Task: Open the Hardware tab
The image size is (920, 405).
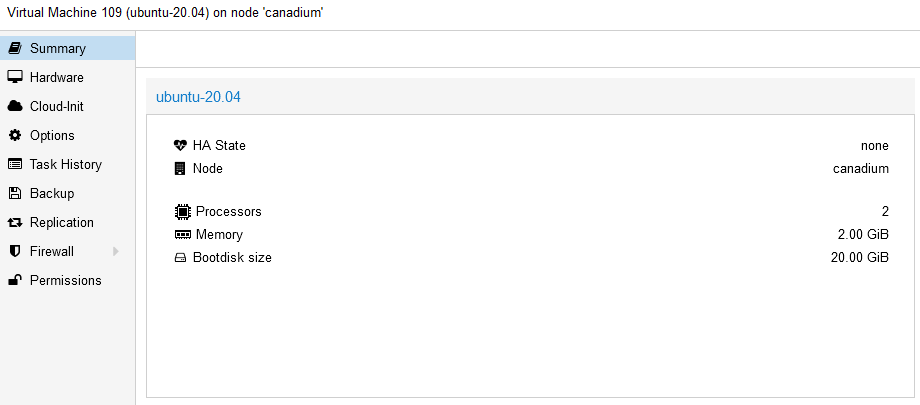Action: pyautogui.click(x=56, y=77)
